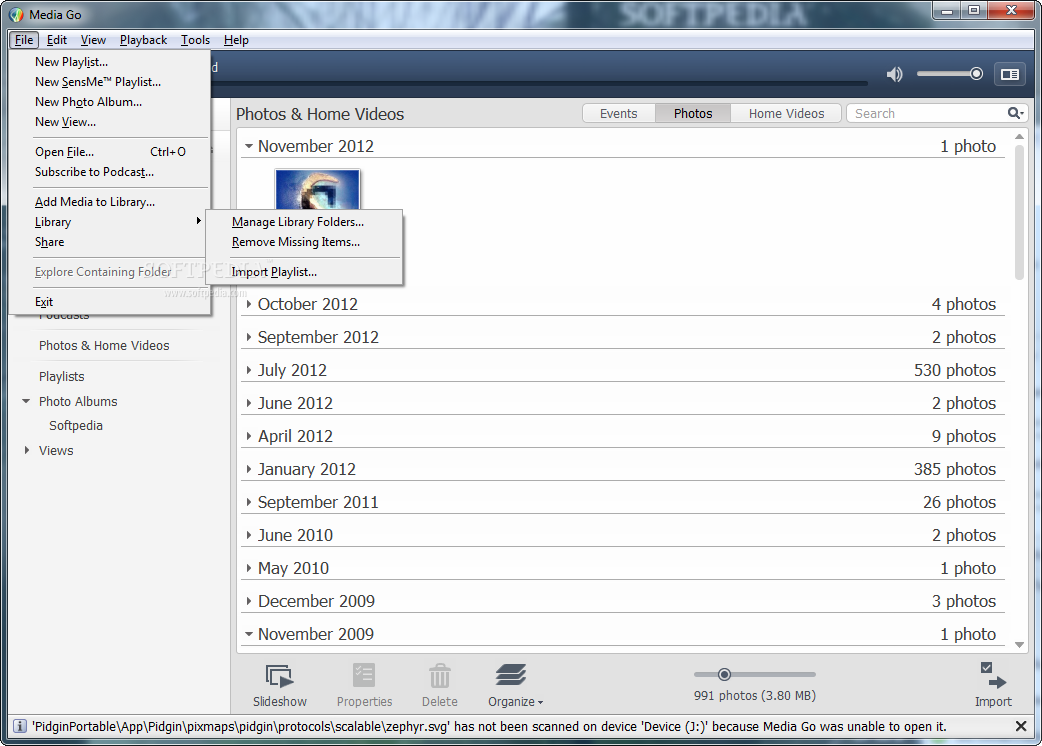This screenshot has width=1042, height=746.
Task: Choose Exit in the File menu
Action: pyautogui.click(x=110, y=302)
